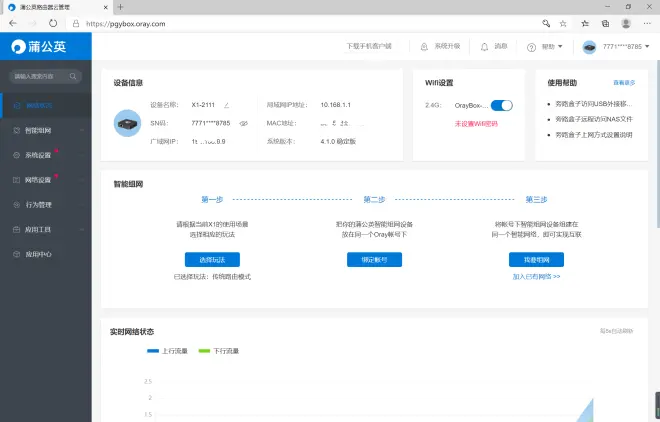Click the 10.168.1.1 LAN IP value
Image resolution: width=660 pixels, height=422 pixels.
point(335,105)
